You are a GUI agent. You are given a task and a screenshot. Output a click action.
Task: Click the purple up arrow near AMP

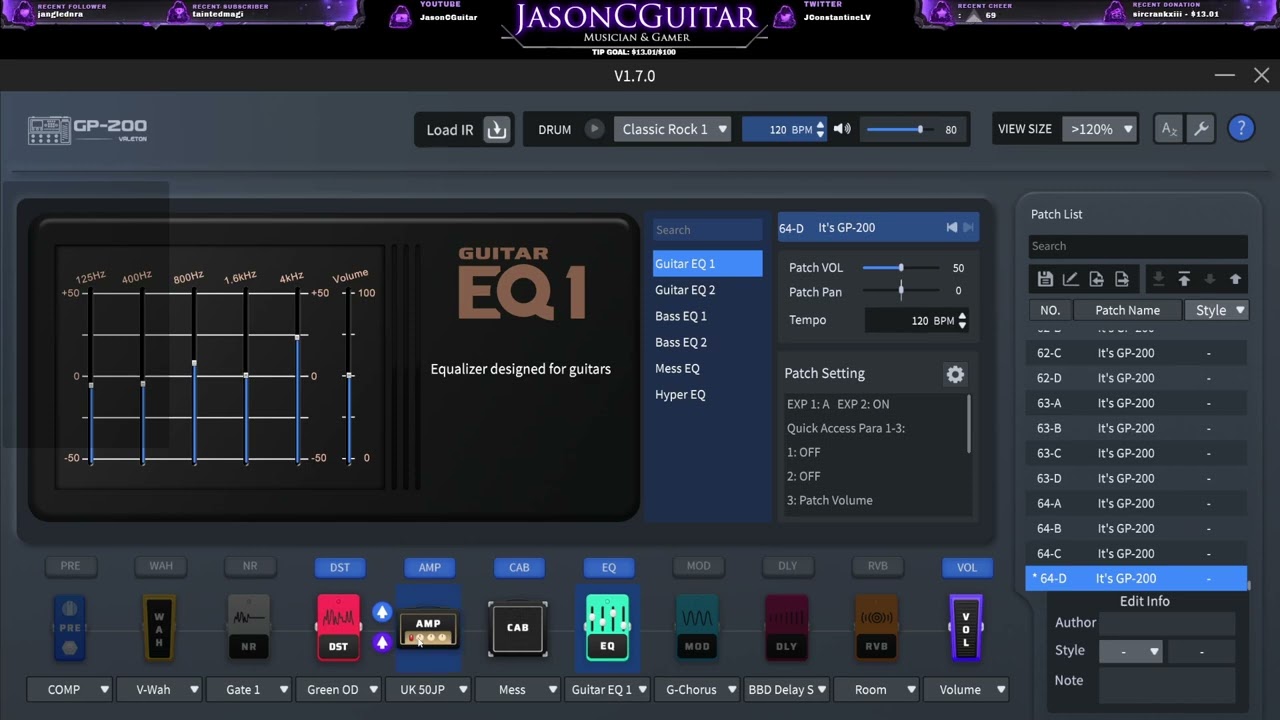(x=382, y=643)
